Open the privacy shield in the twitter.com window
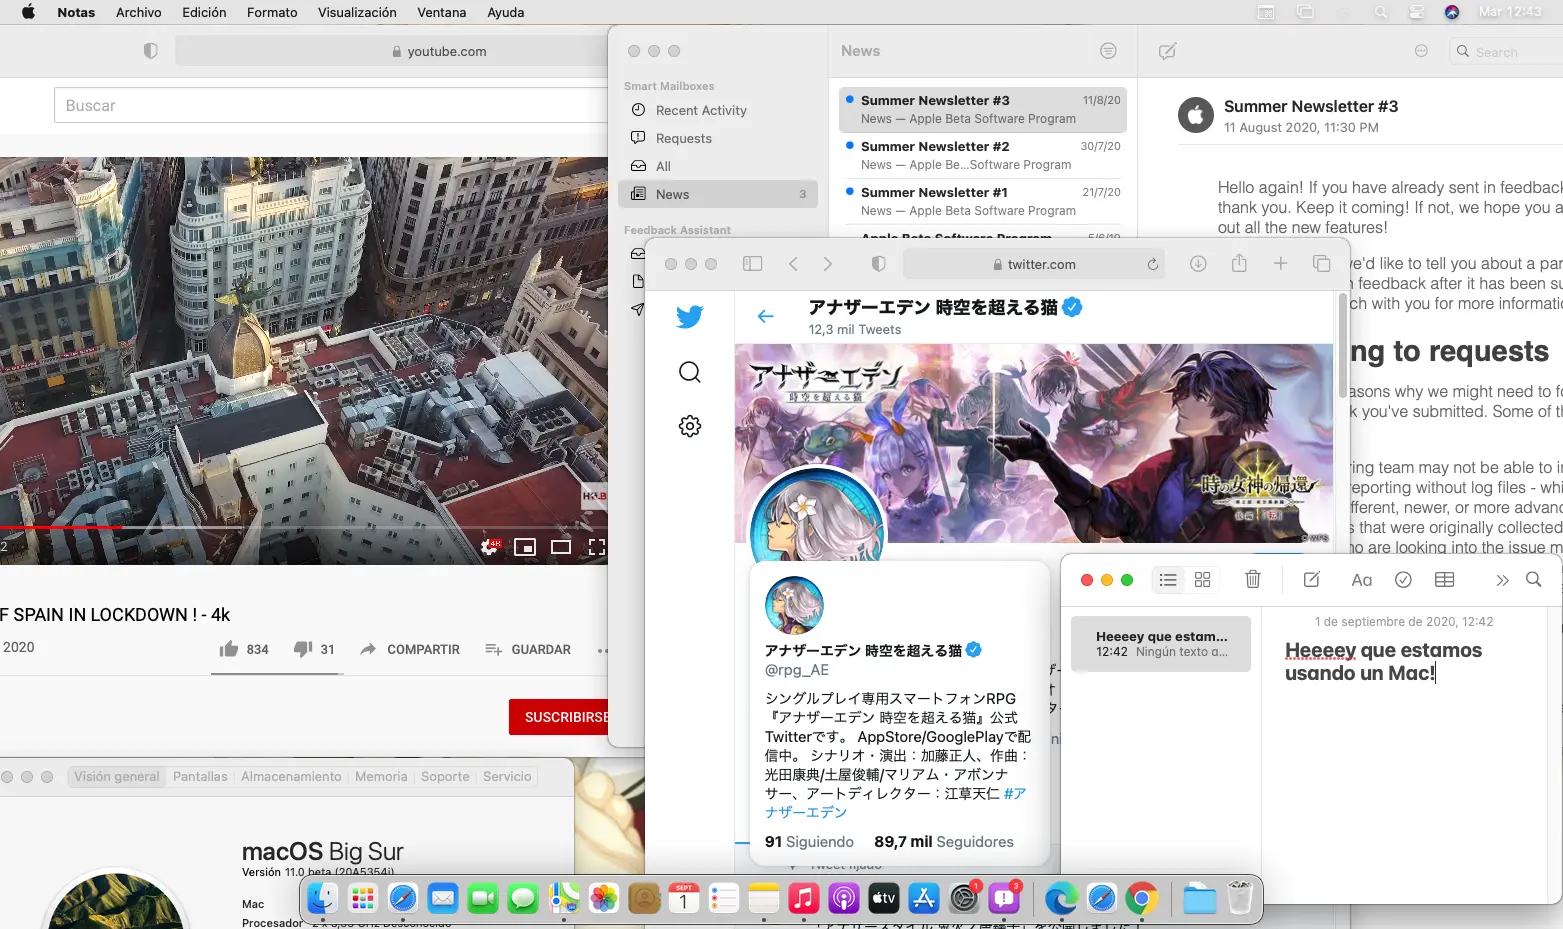Image resolution: width=1563 pixels, height=929 pixels. [878, 264]
